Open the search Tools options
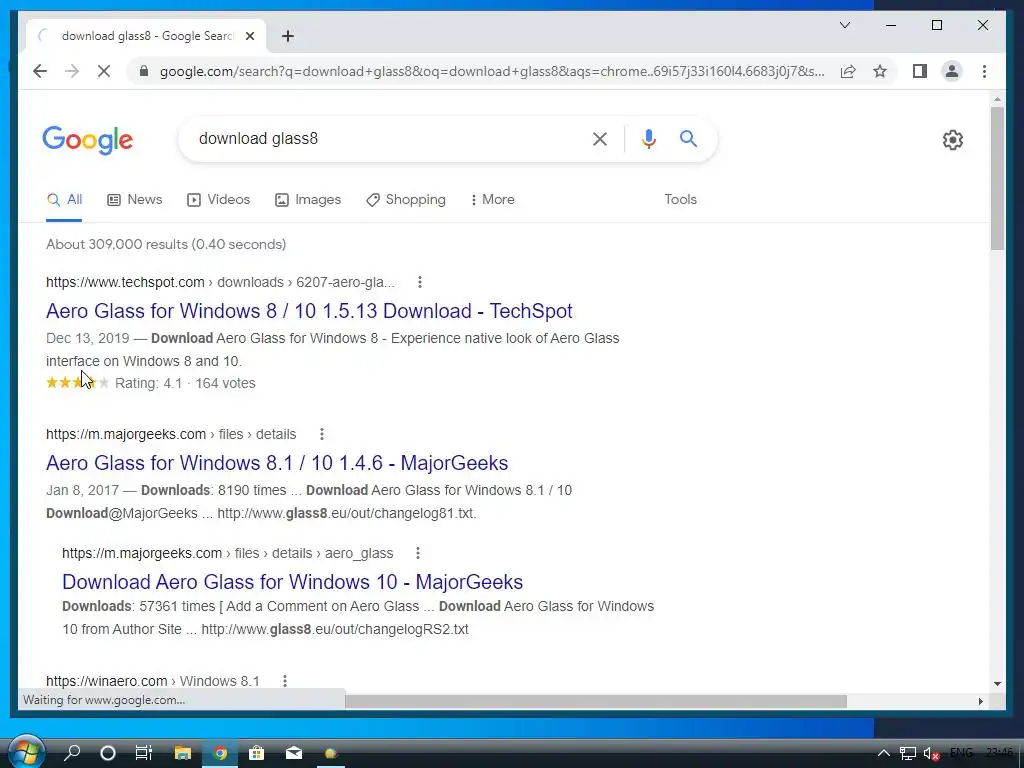The width and height of the screenshot is (1024, 768). tap(680, 200)
